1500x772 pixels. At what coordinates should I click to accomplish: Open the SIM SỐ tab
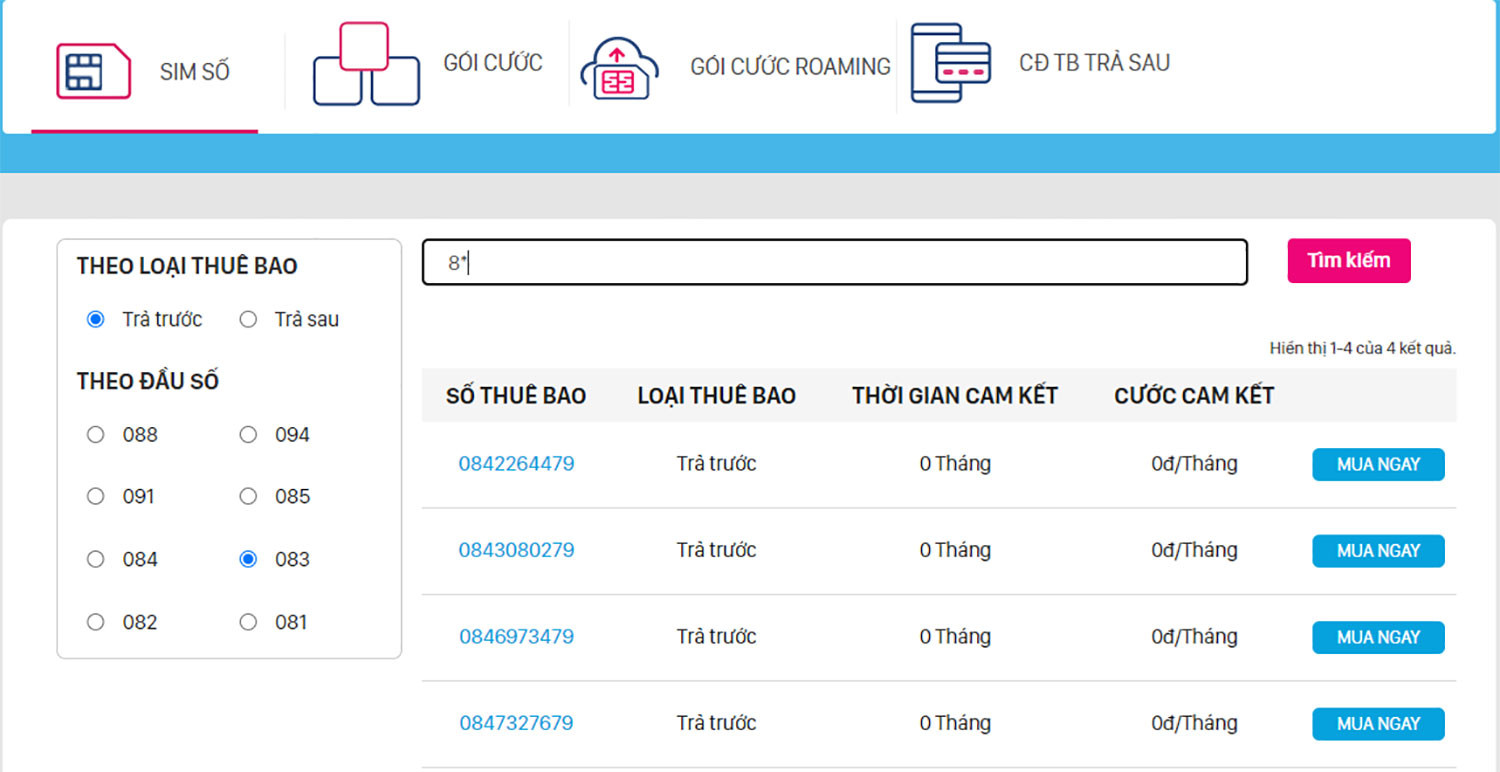tap(195, 72)
